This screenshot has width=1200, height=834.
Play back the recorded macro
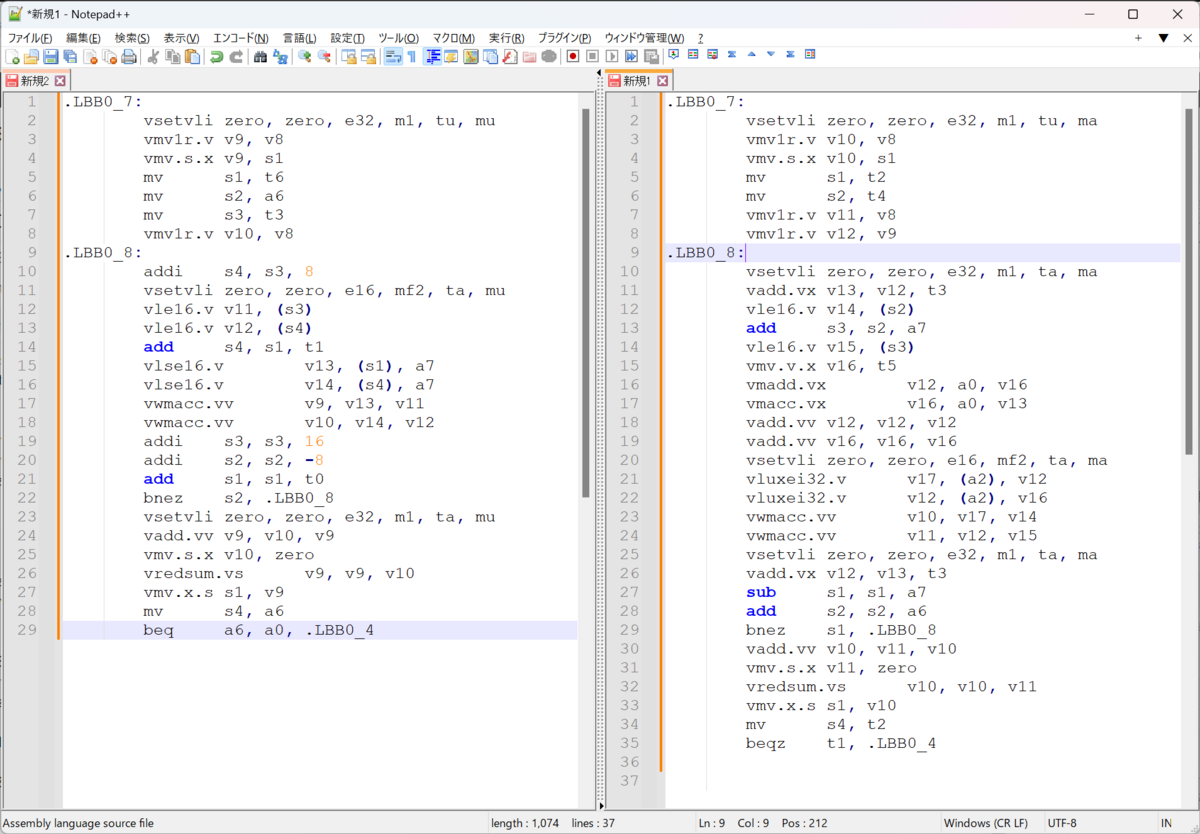click(x=611, y=56)
